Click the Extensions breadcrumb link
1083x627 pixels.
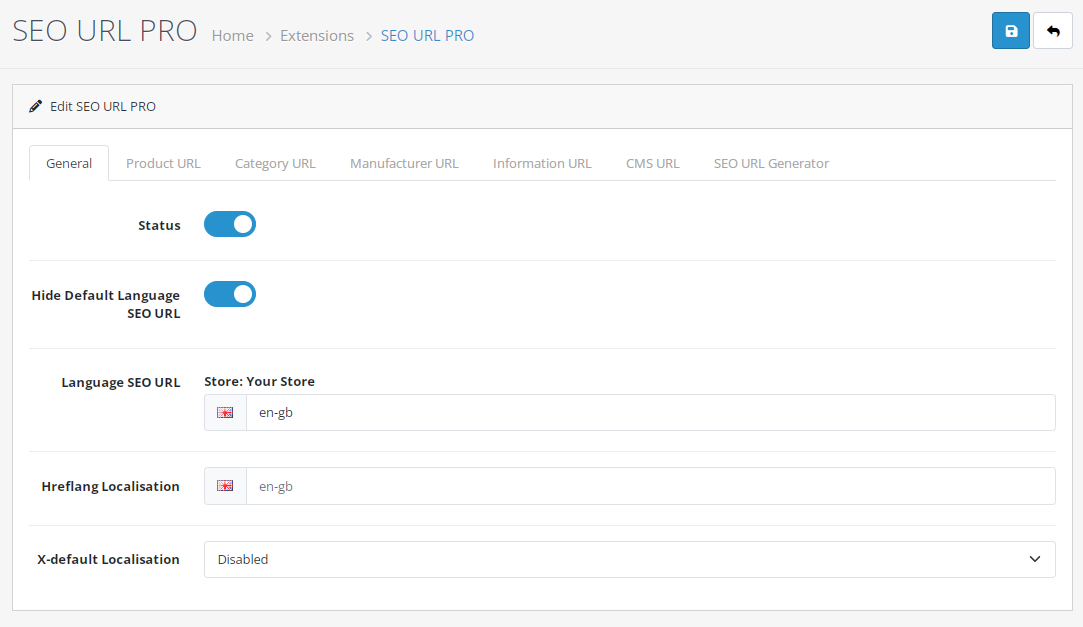point(317,36)
